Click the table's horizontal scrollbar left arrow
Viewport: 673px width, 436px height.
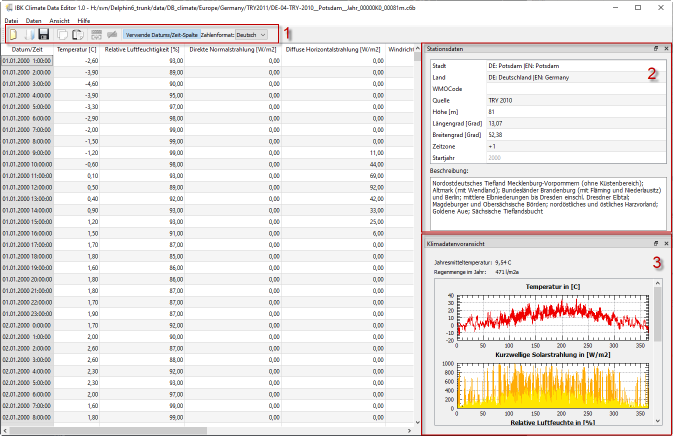tap(5, 430)
